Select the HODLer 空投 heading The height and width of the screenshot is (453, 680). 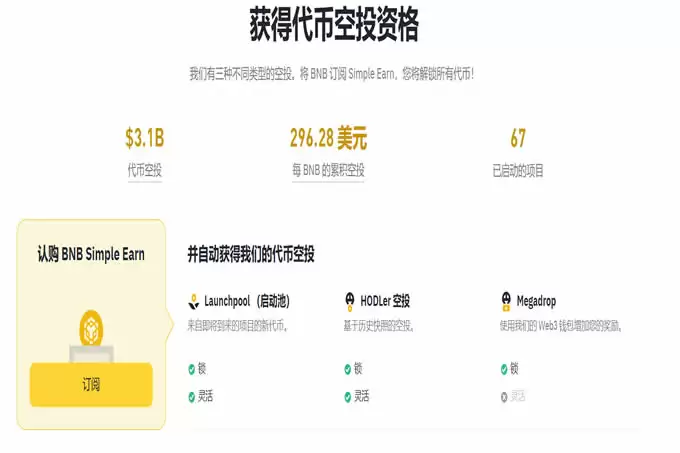[x=385, y=301]
